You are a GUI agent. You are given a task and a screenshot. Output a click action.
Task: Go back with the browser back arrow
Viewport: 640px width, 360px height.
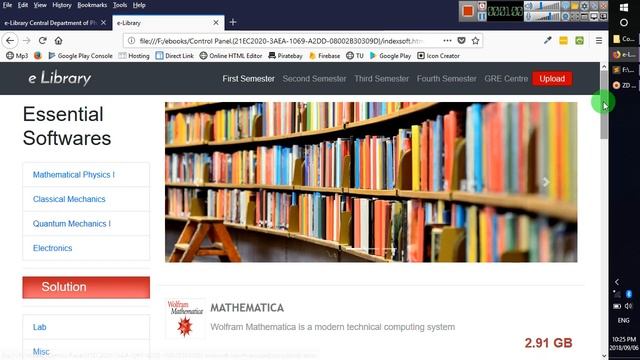click(x=10, y=40)
